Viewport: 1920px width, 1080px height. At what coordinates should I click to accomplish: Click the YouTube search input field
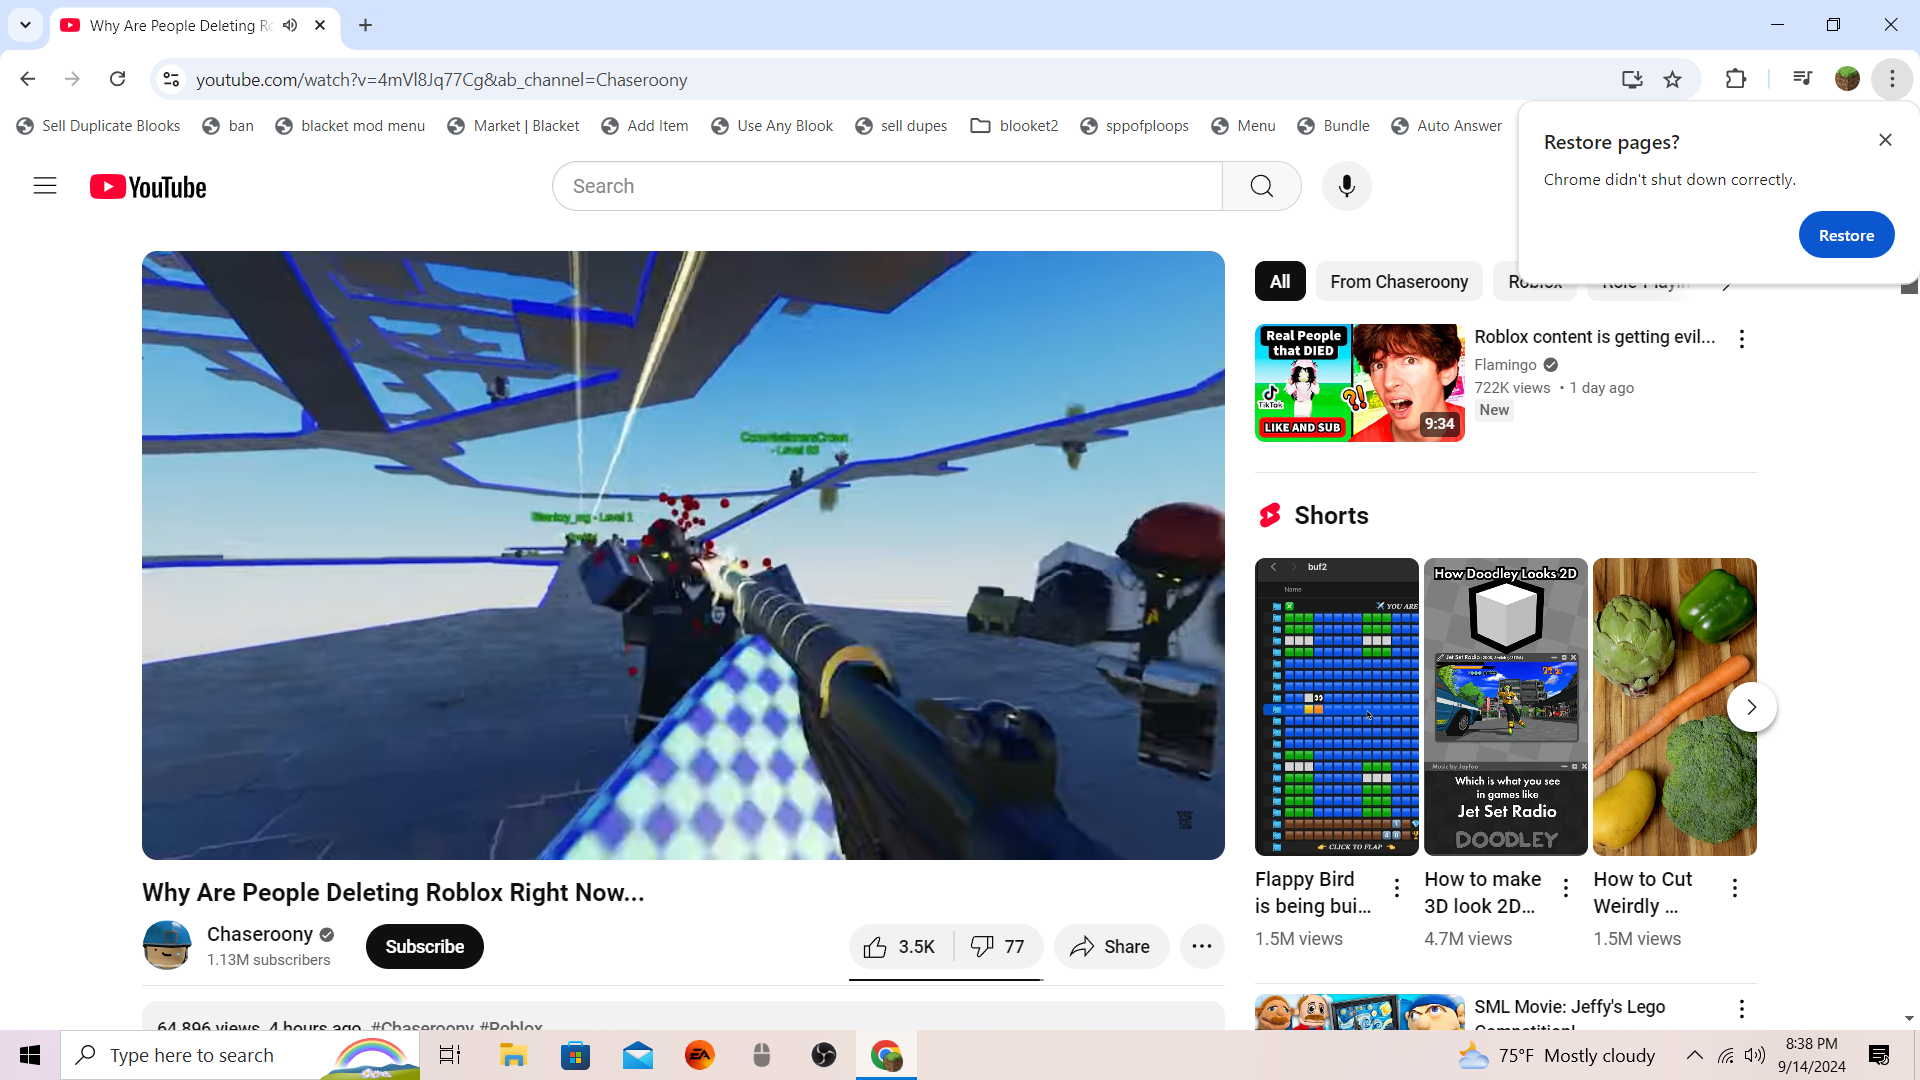tap(886, 186)
